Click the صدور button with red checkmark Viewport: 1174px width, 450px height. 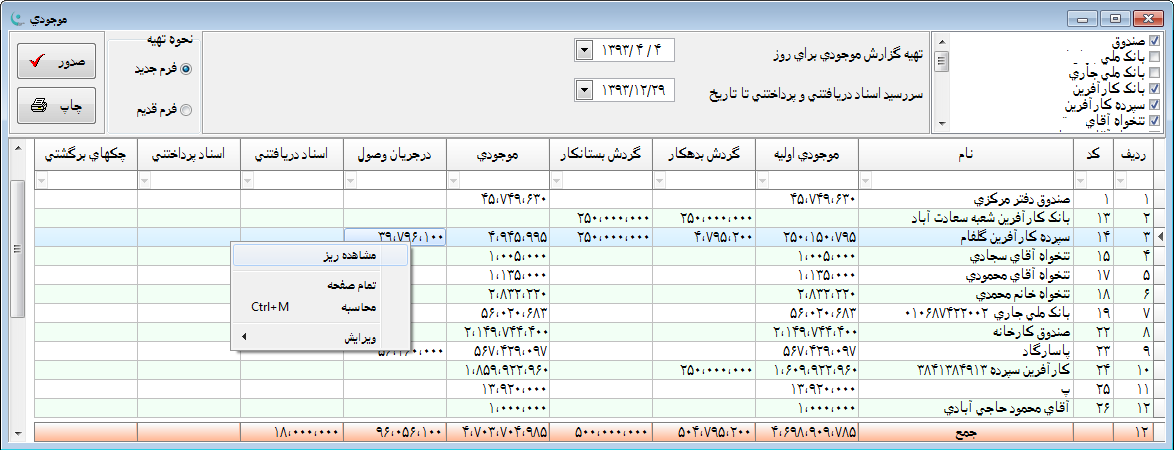(x=56, y=62)
